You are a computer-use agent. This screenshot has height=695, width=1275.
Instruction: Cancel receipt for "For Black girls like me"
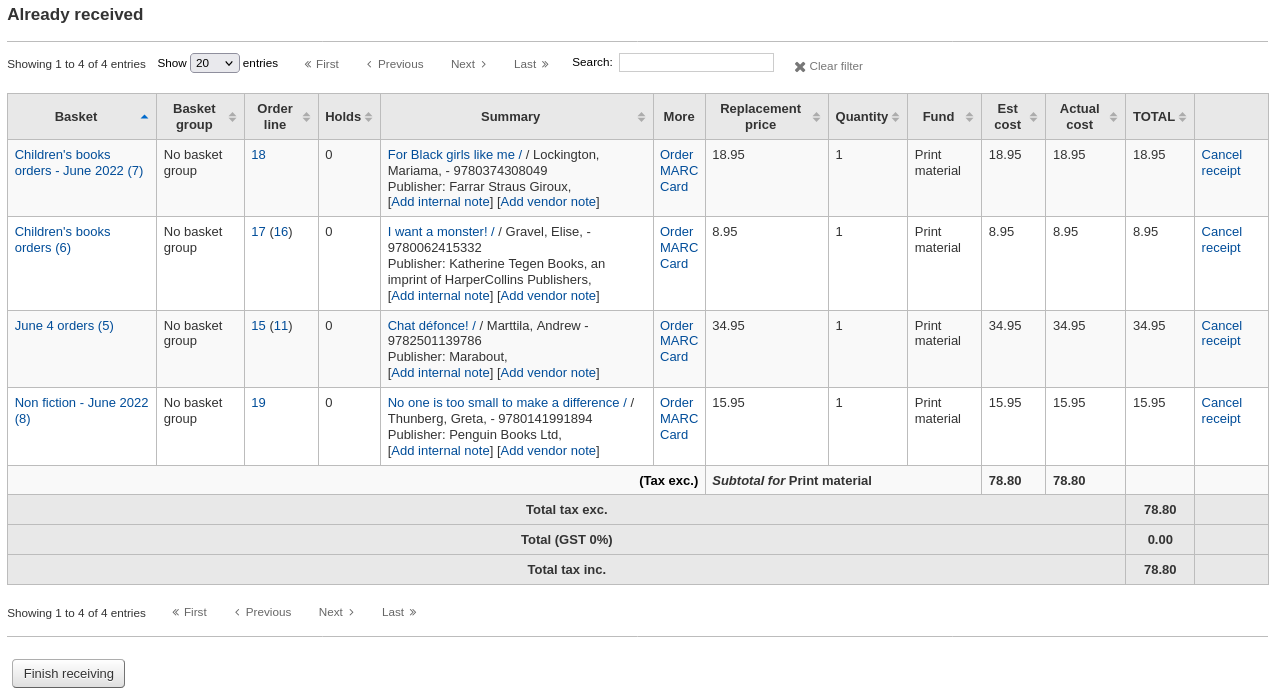pyautogui.click(x=1221, y=162)
